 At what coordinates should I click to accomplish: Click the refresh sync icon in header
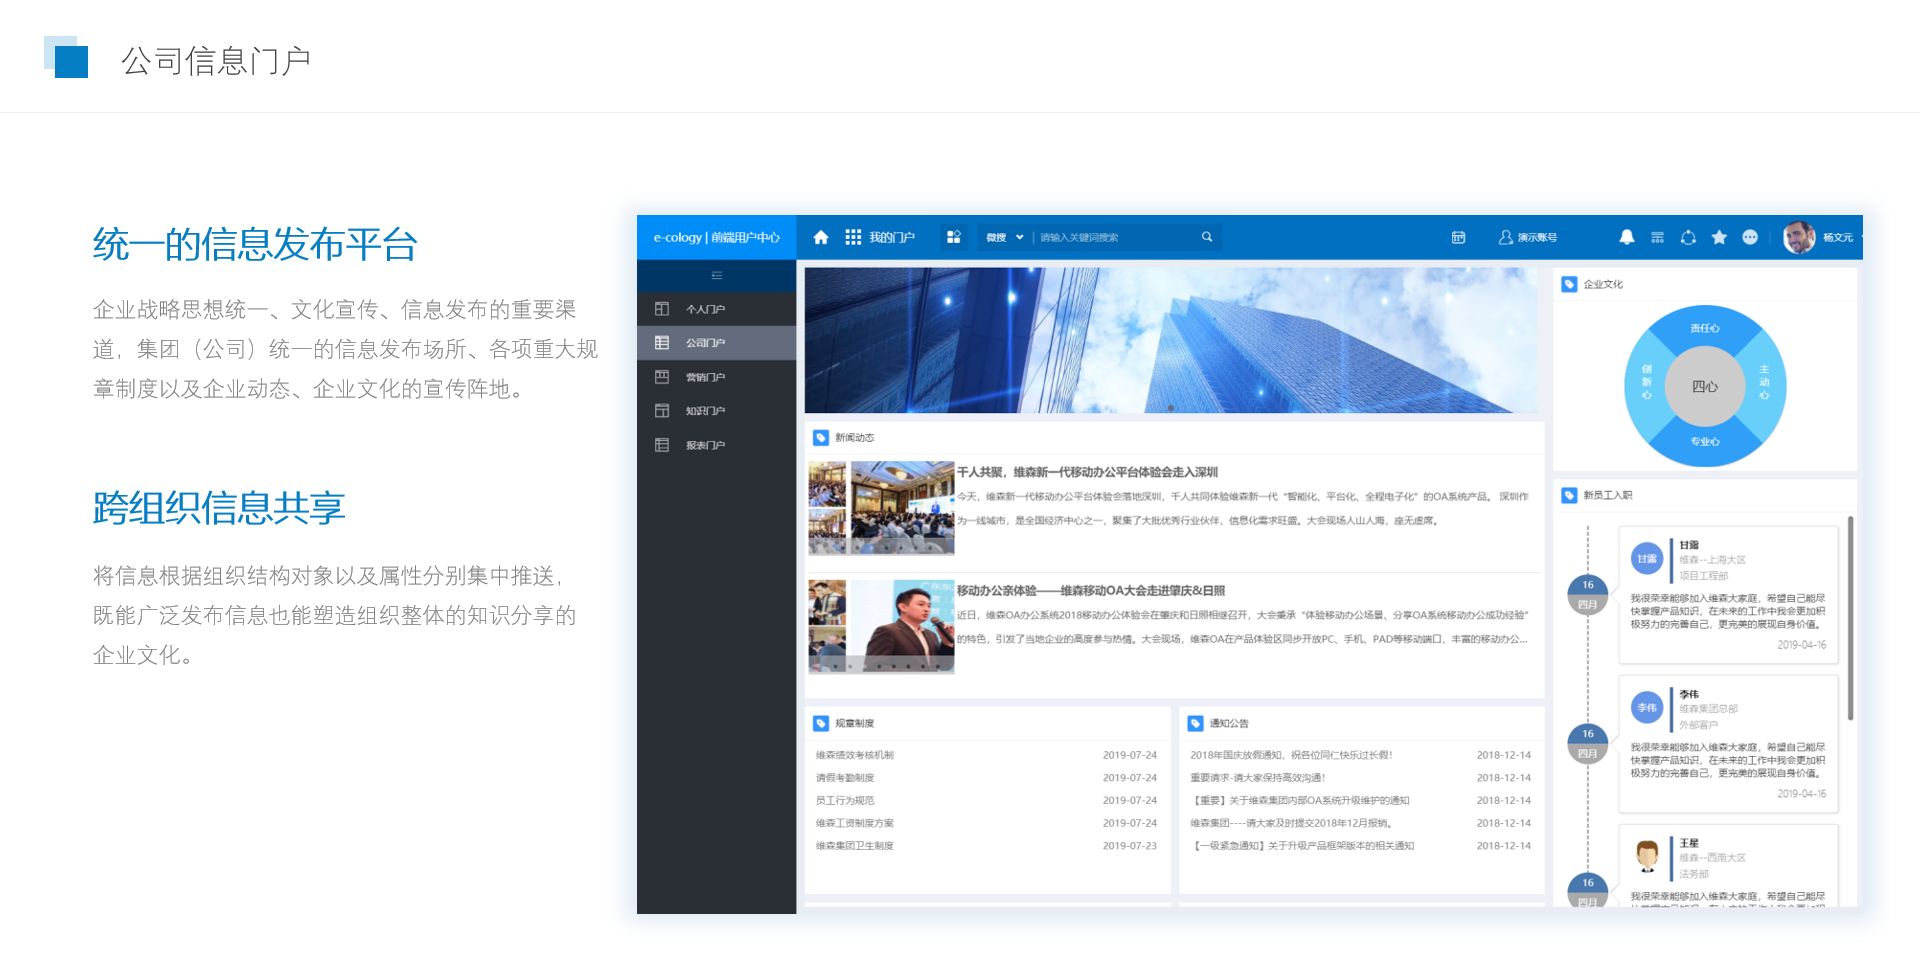(x=1688, y=237)
